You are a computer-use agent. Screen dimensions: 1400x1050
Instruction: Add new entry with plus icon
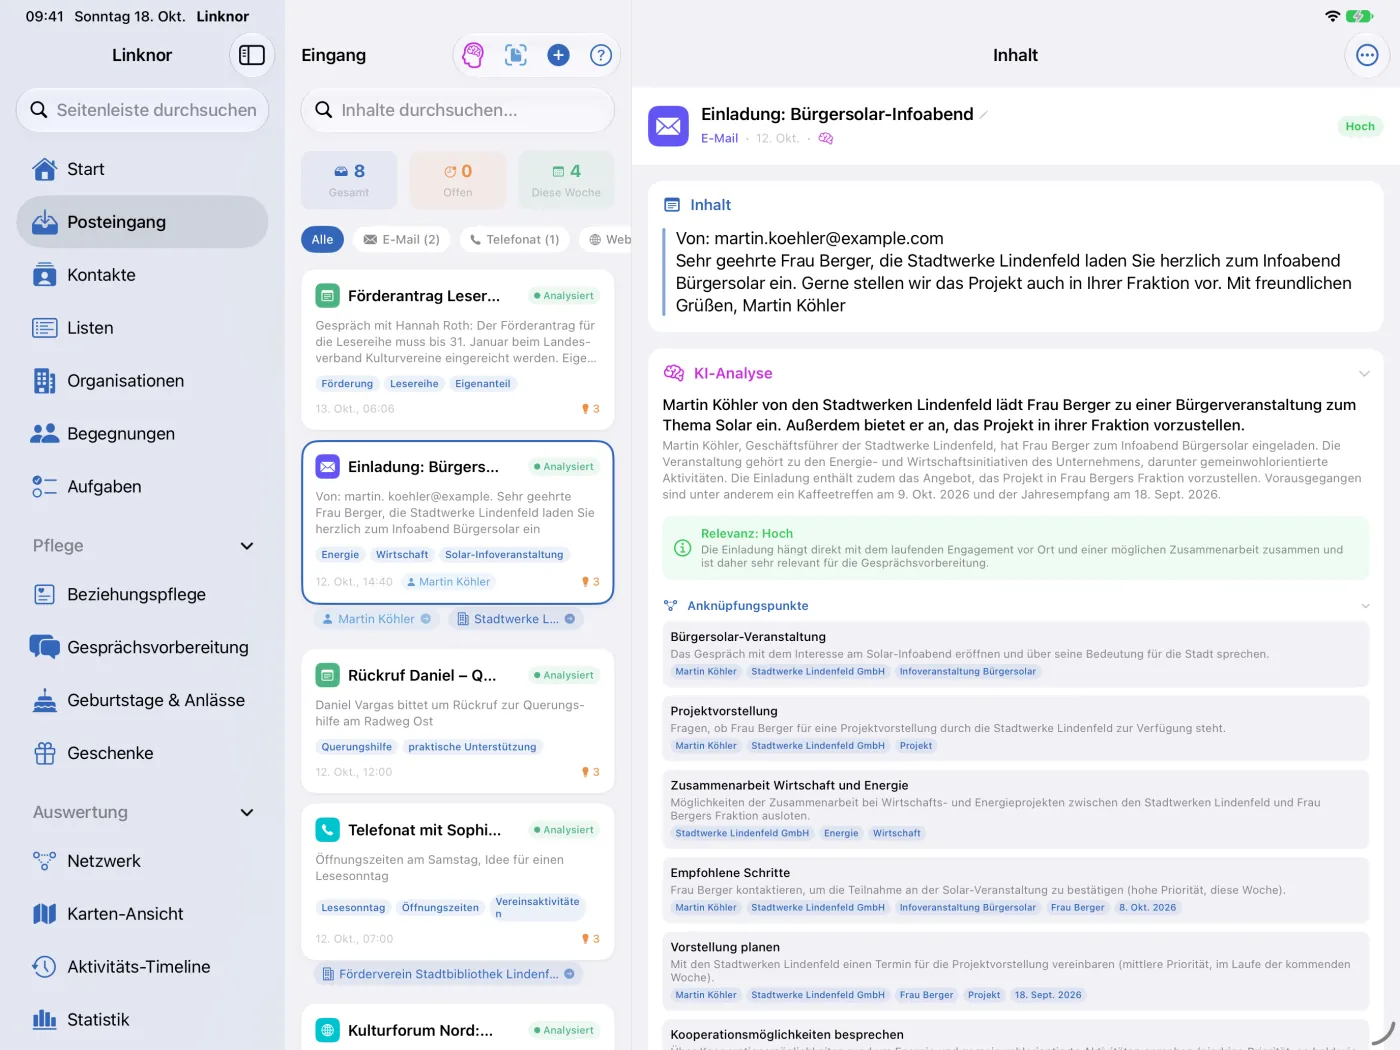[x=558, y=55]
